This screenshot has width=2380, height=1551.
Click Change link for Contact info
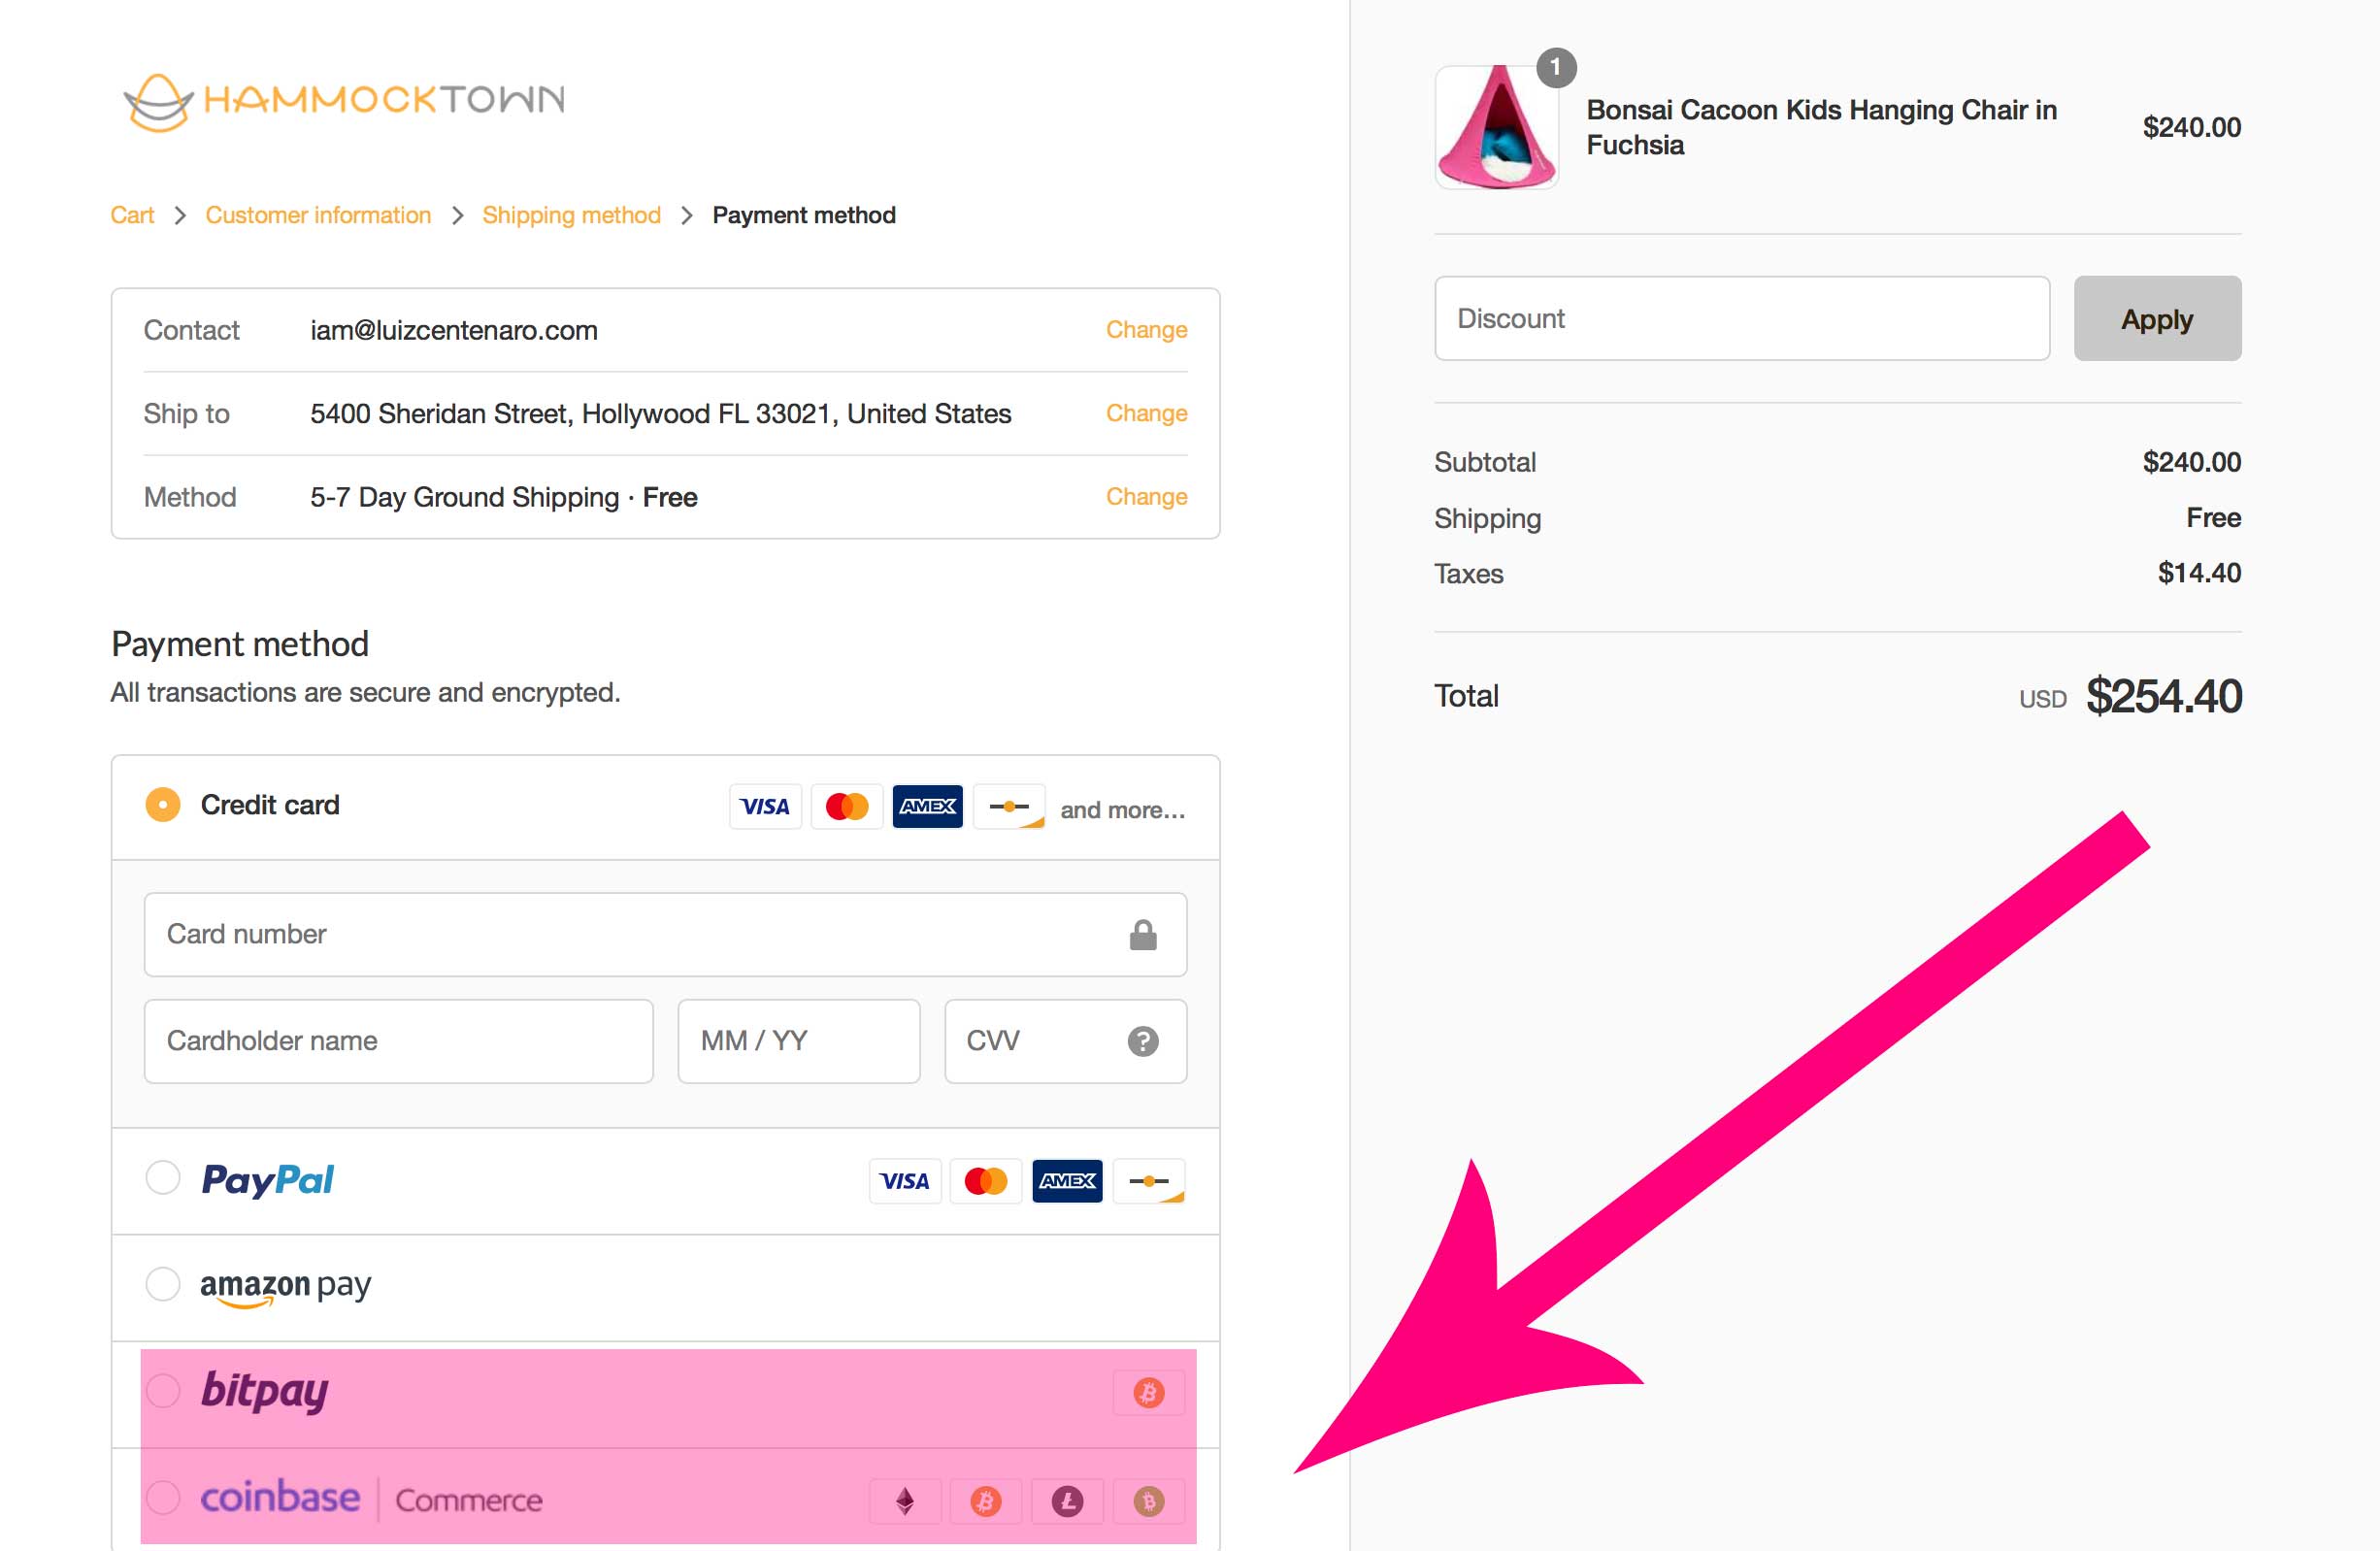pos(1143,328)
